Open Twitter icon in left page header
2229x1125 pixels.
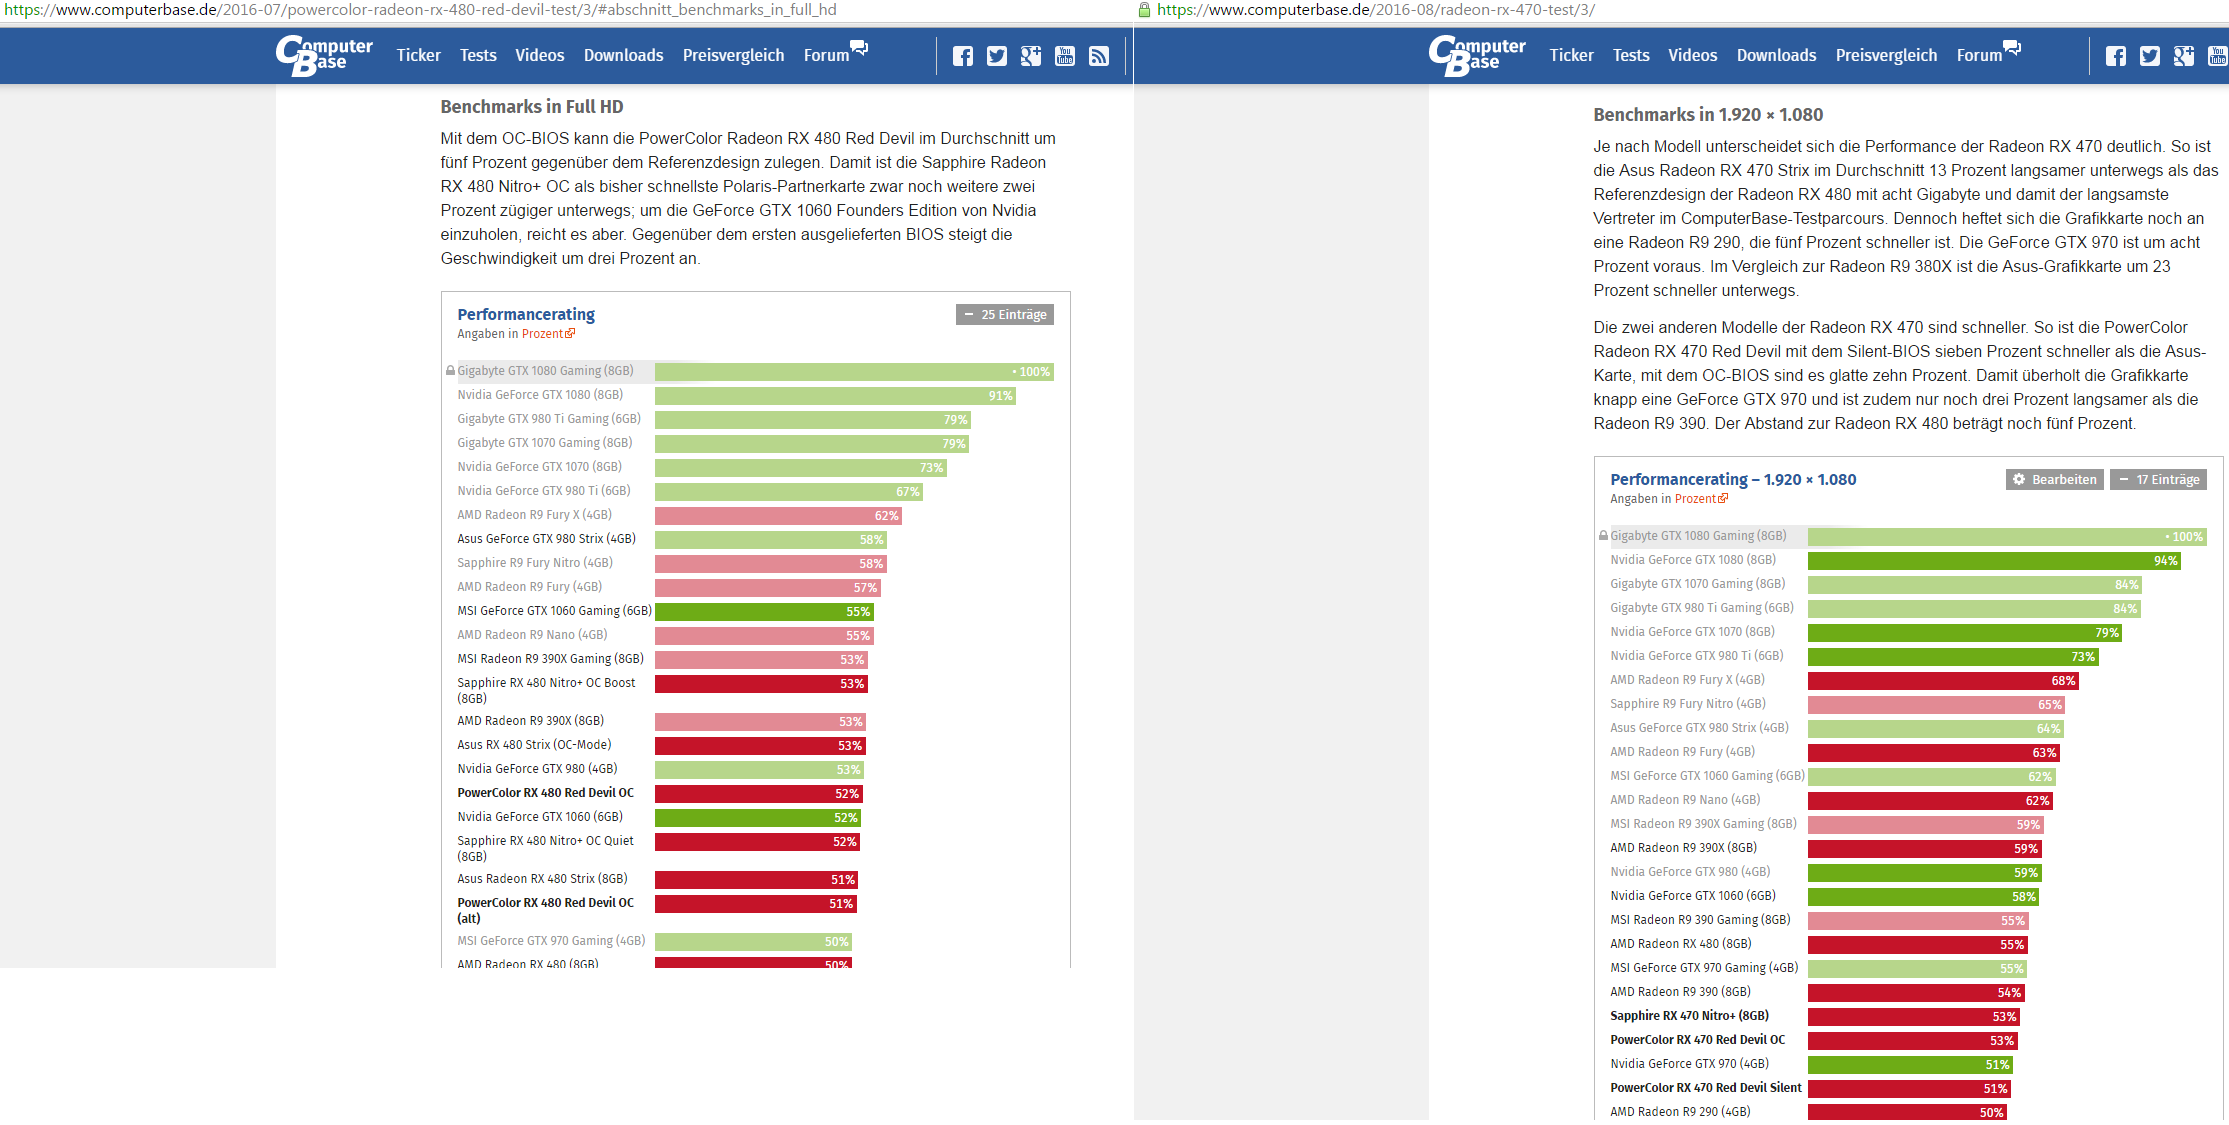(x=996, y=56)
